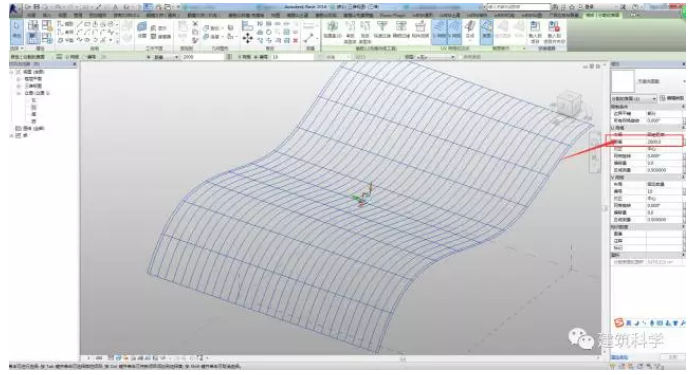Click the Sogou input method icon
The width and height of the screenshot is (693, 375).
tap(619, 323)
